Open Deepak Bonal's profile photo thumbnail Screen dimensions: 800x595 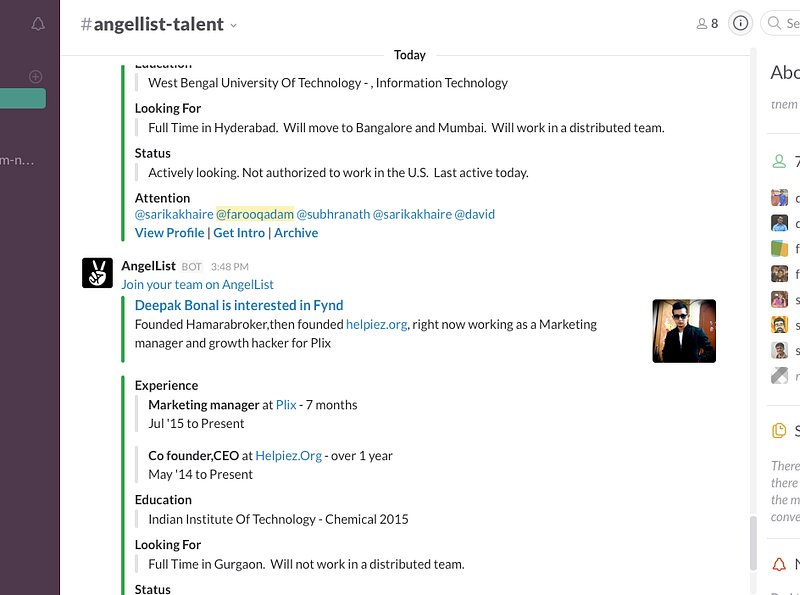(x=684, y=331)
